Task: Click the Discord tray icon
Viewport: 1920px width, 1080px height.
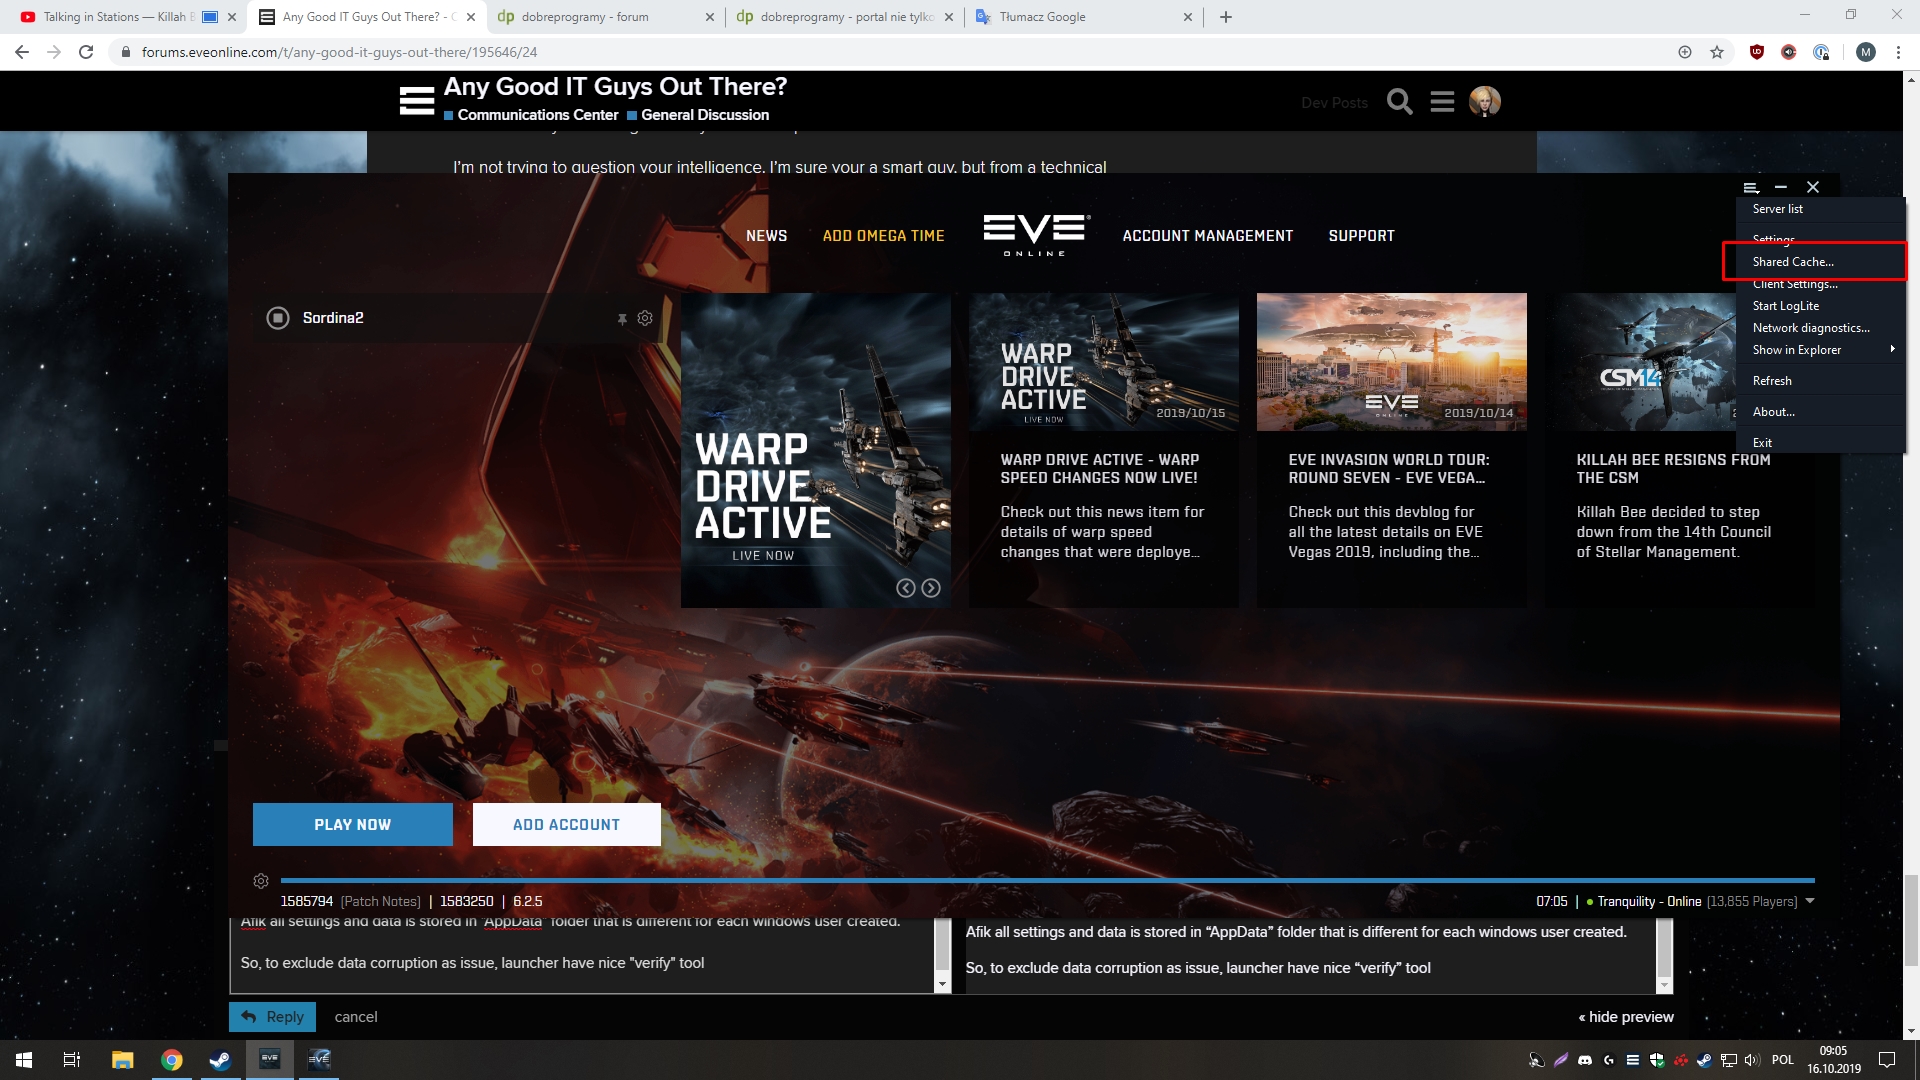Action: coord(1585,1060)
